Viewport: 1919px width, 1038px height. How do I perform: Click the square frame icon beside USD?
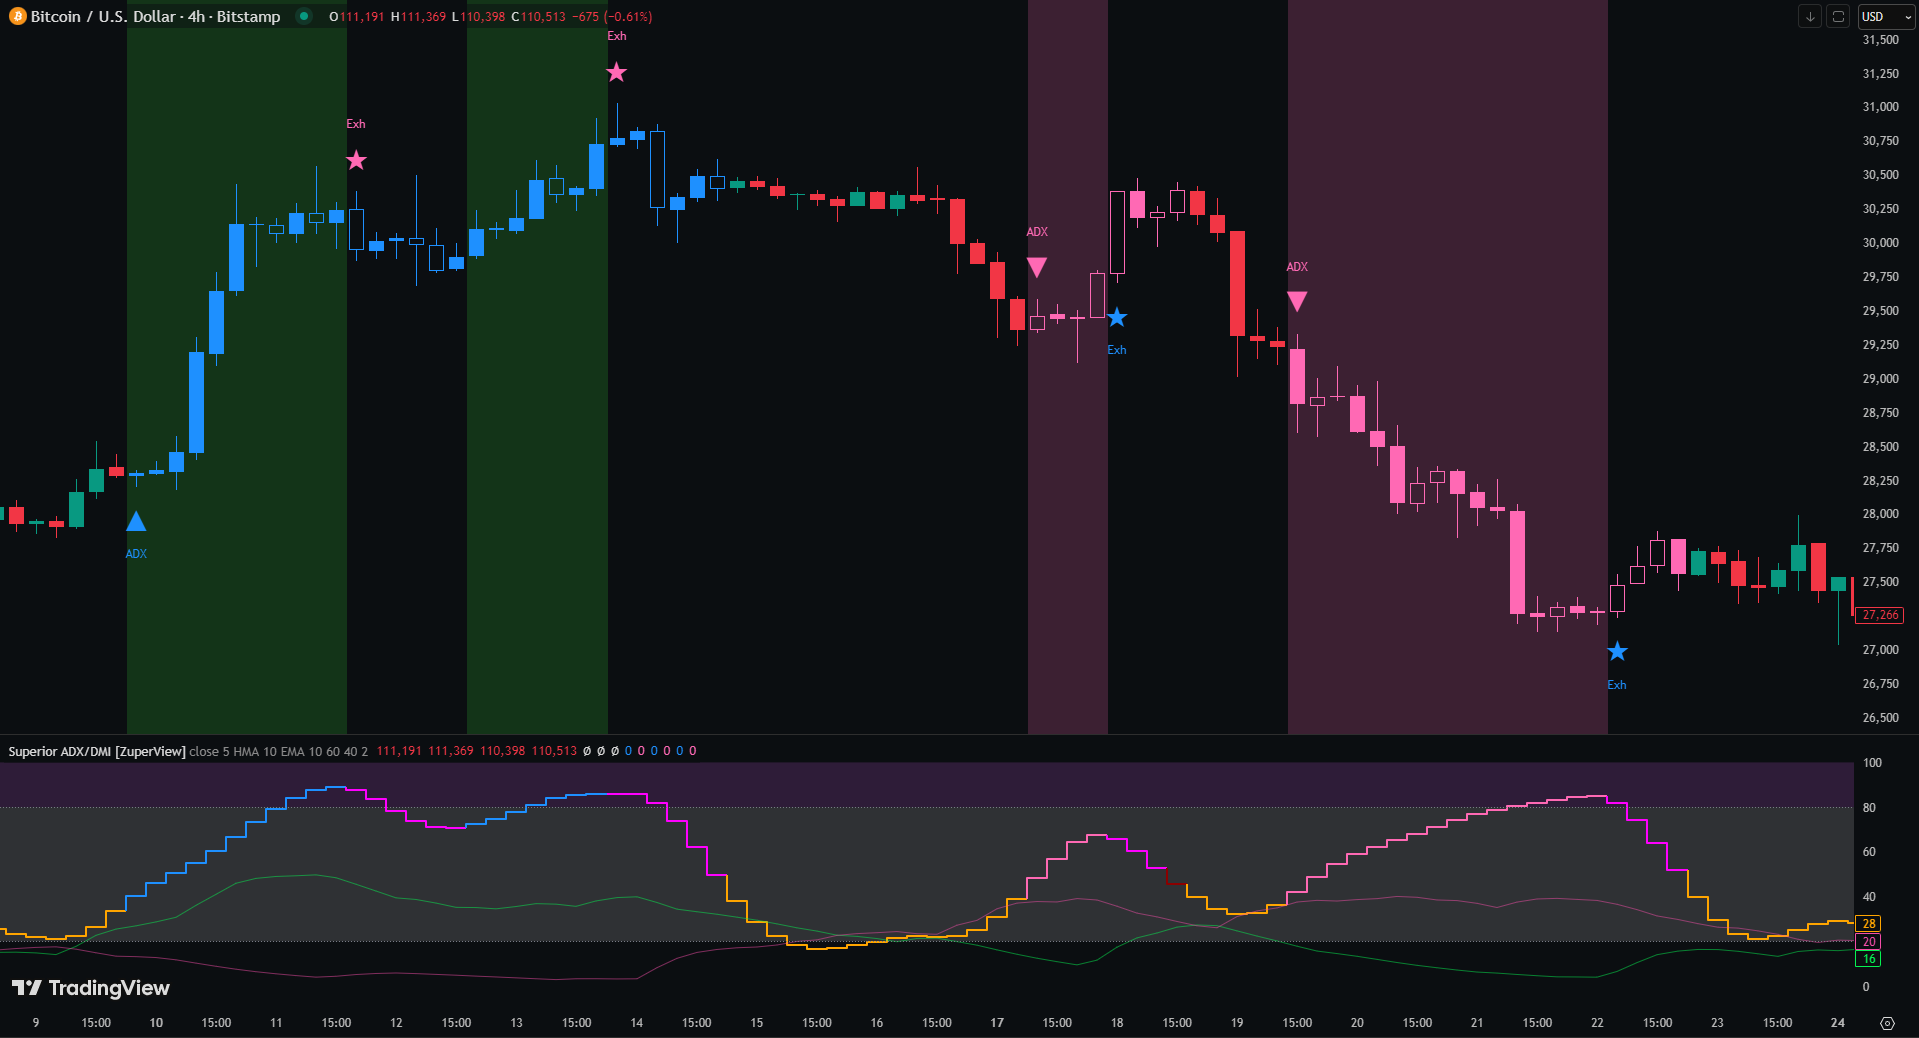point(1837,16)
